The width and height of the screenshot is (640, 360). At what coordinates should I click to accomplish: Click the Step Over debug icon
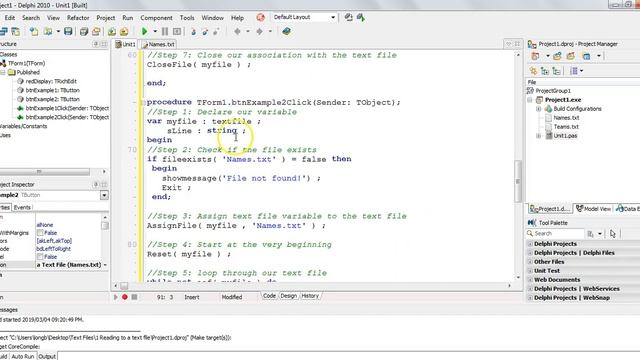[205, 31]
